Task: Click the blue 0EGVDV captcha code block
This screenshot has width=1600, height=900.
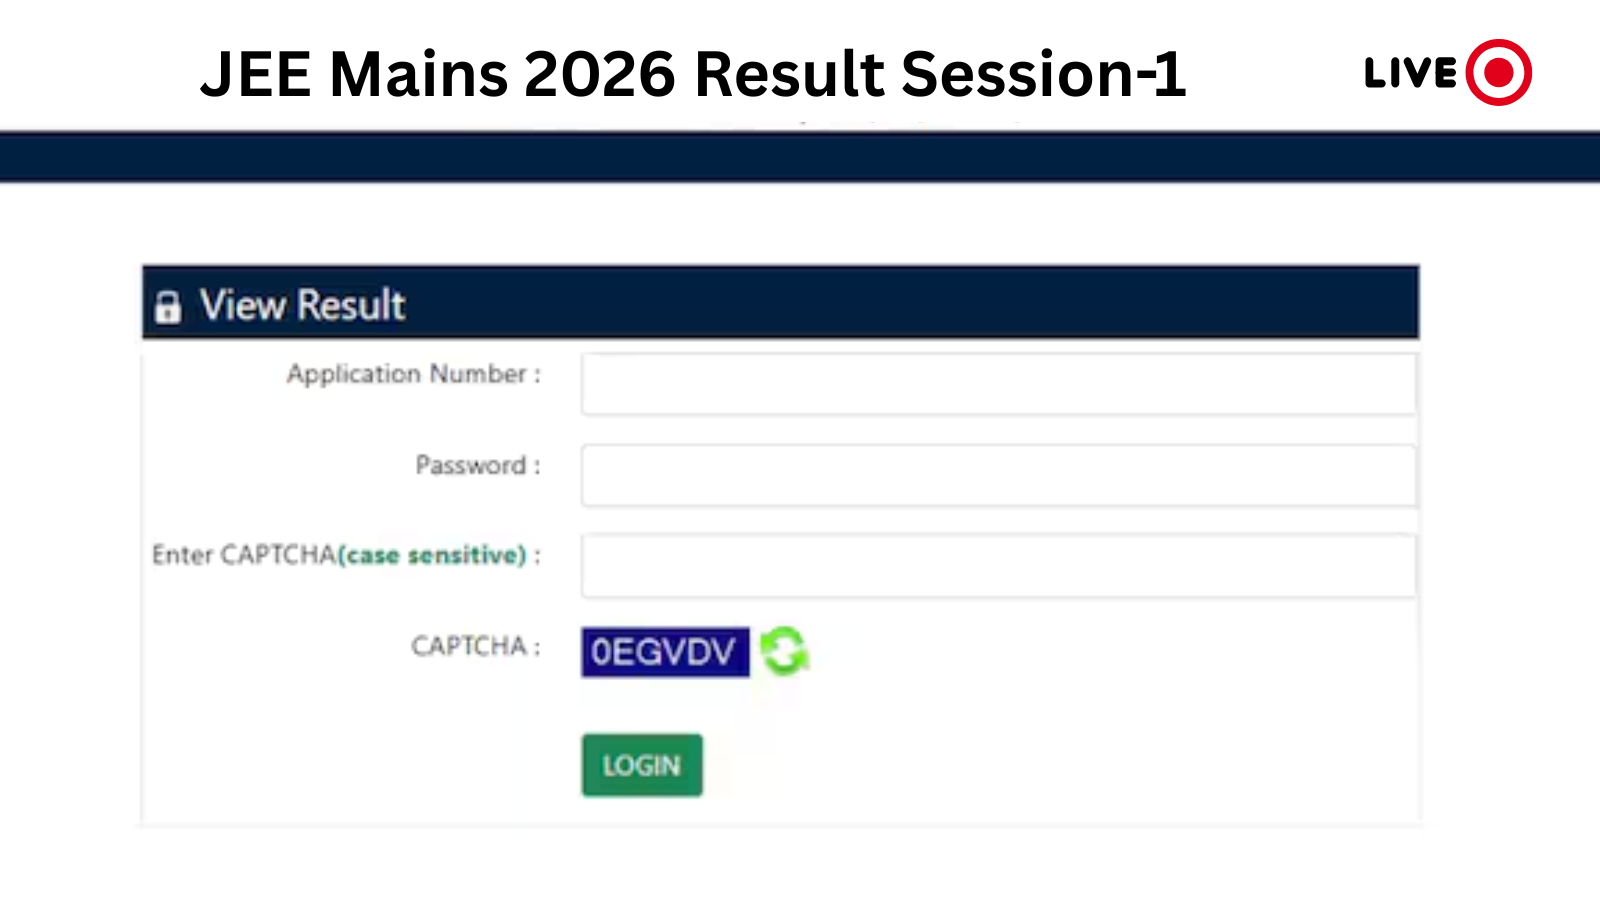Action: [x=664, y=652]
